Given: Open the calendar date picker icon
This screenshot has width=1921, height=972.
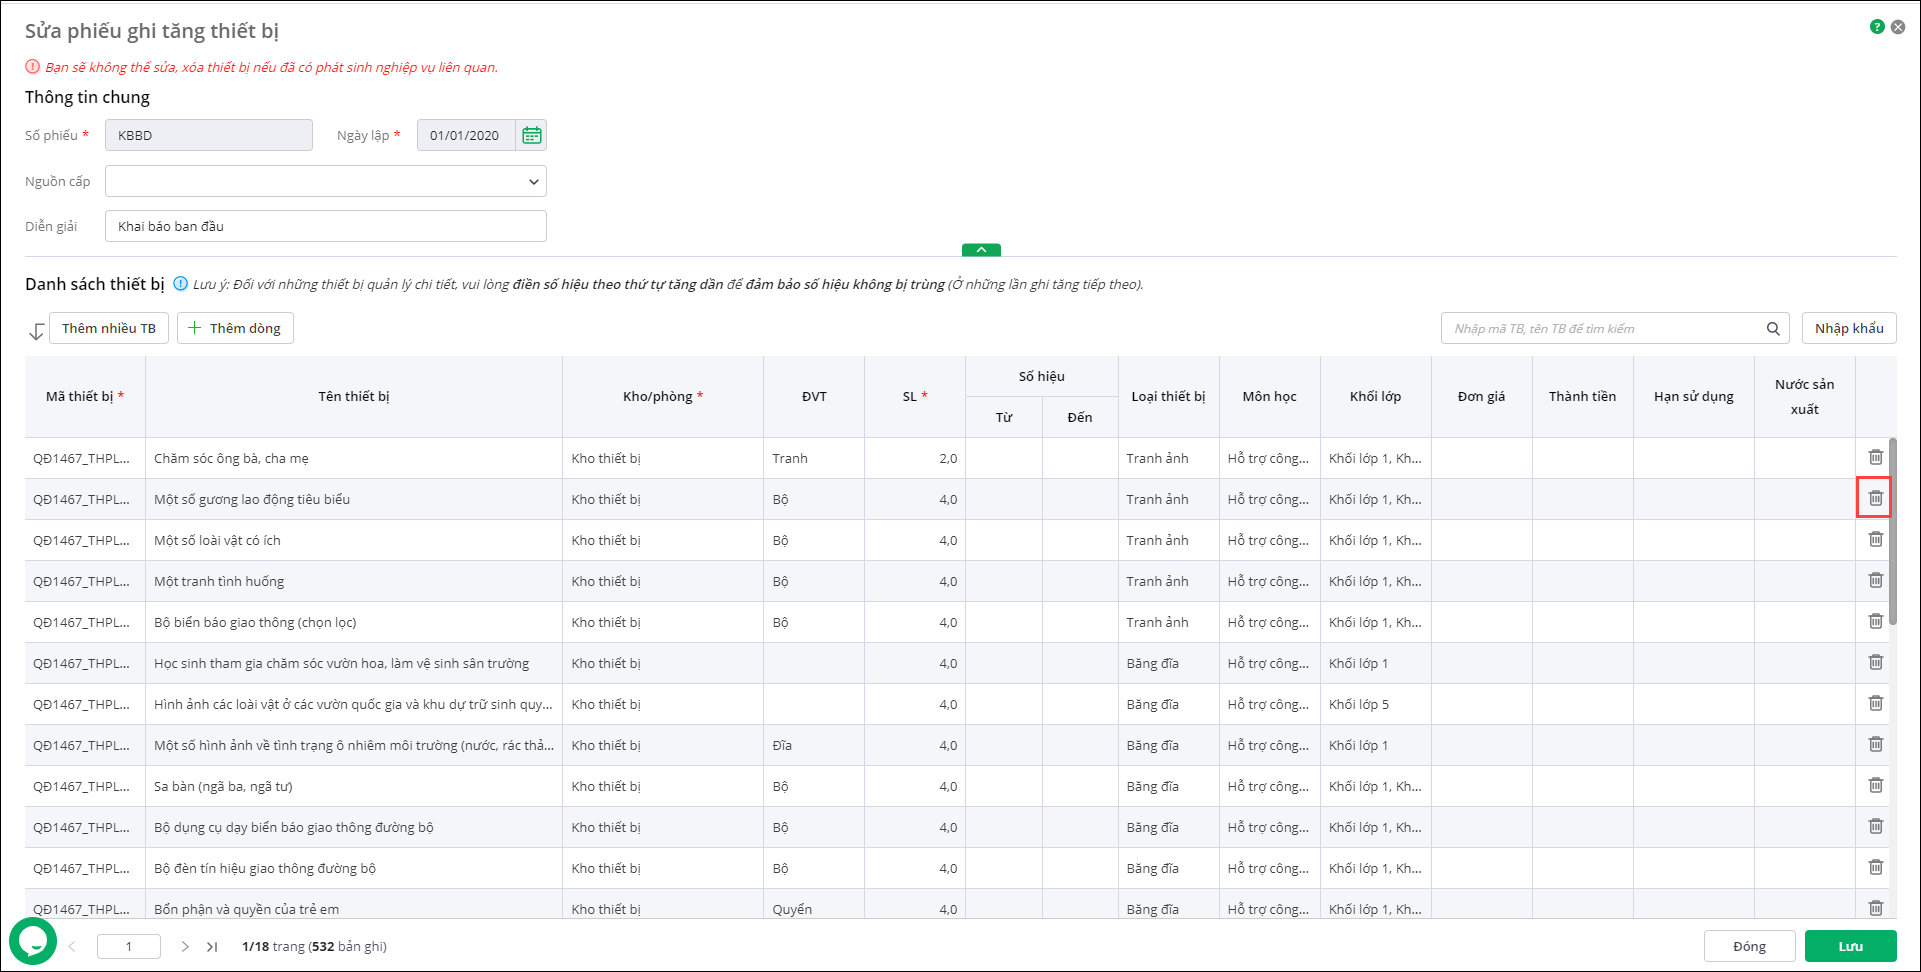Looking at the screenshot, I should click(531, 135).
